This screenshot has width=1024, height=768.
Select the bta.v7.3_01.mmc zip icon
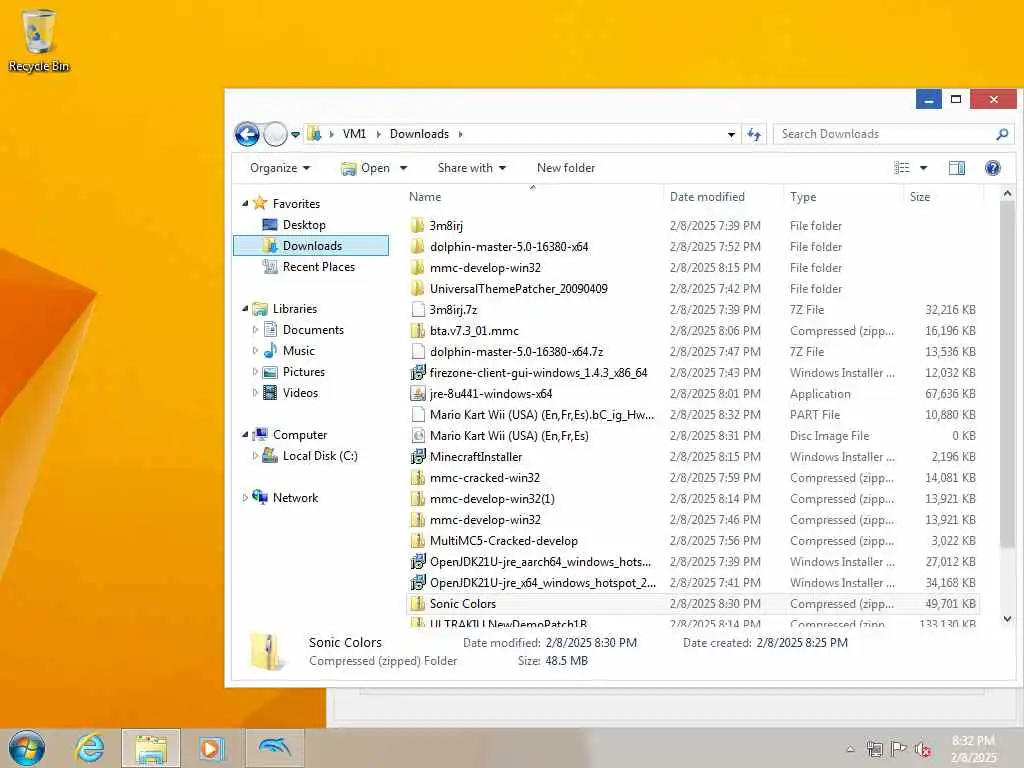418,330
